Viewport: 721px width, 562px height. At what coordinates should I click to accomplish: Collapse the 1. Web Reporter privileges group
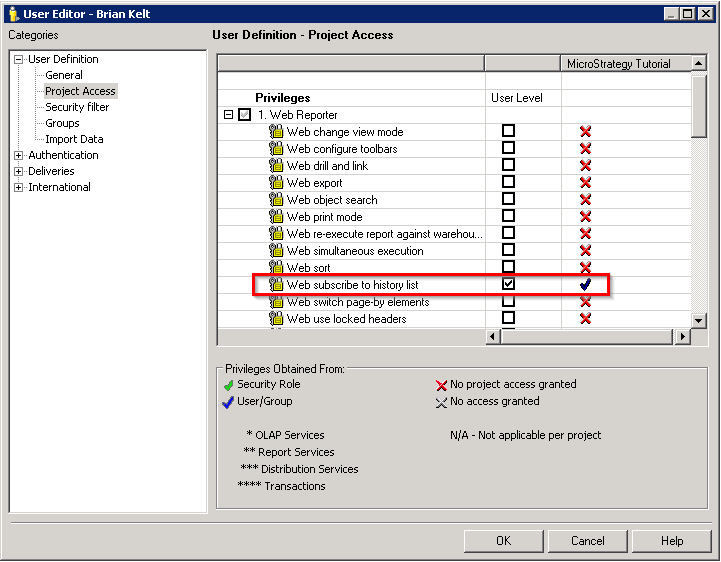[228, 115]
